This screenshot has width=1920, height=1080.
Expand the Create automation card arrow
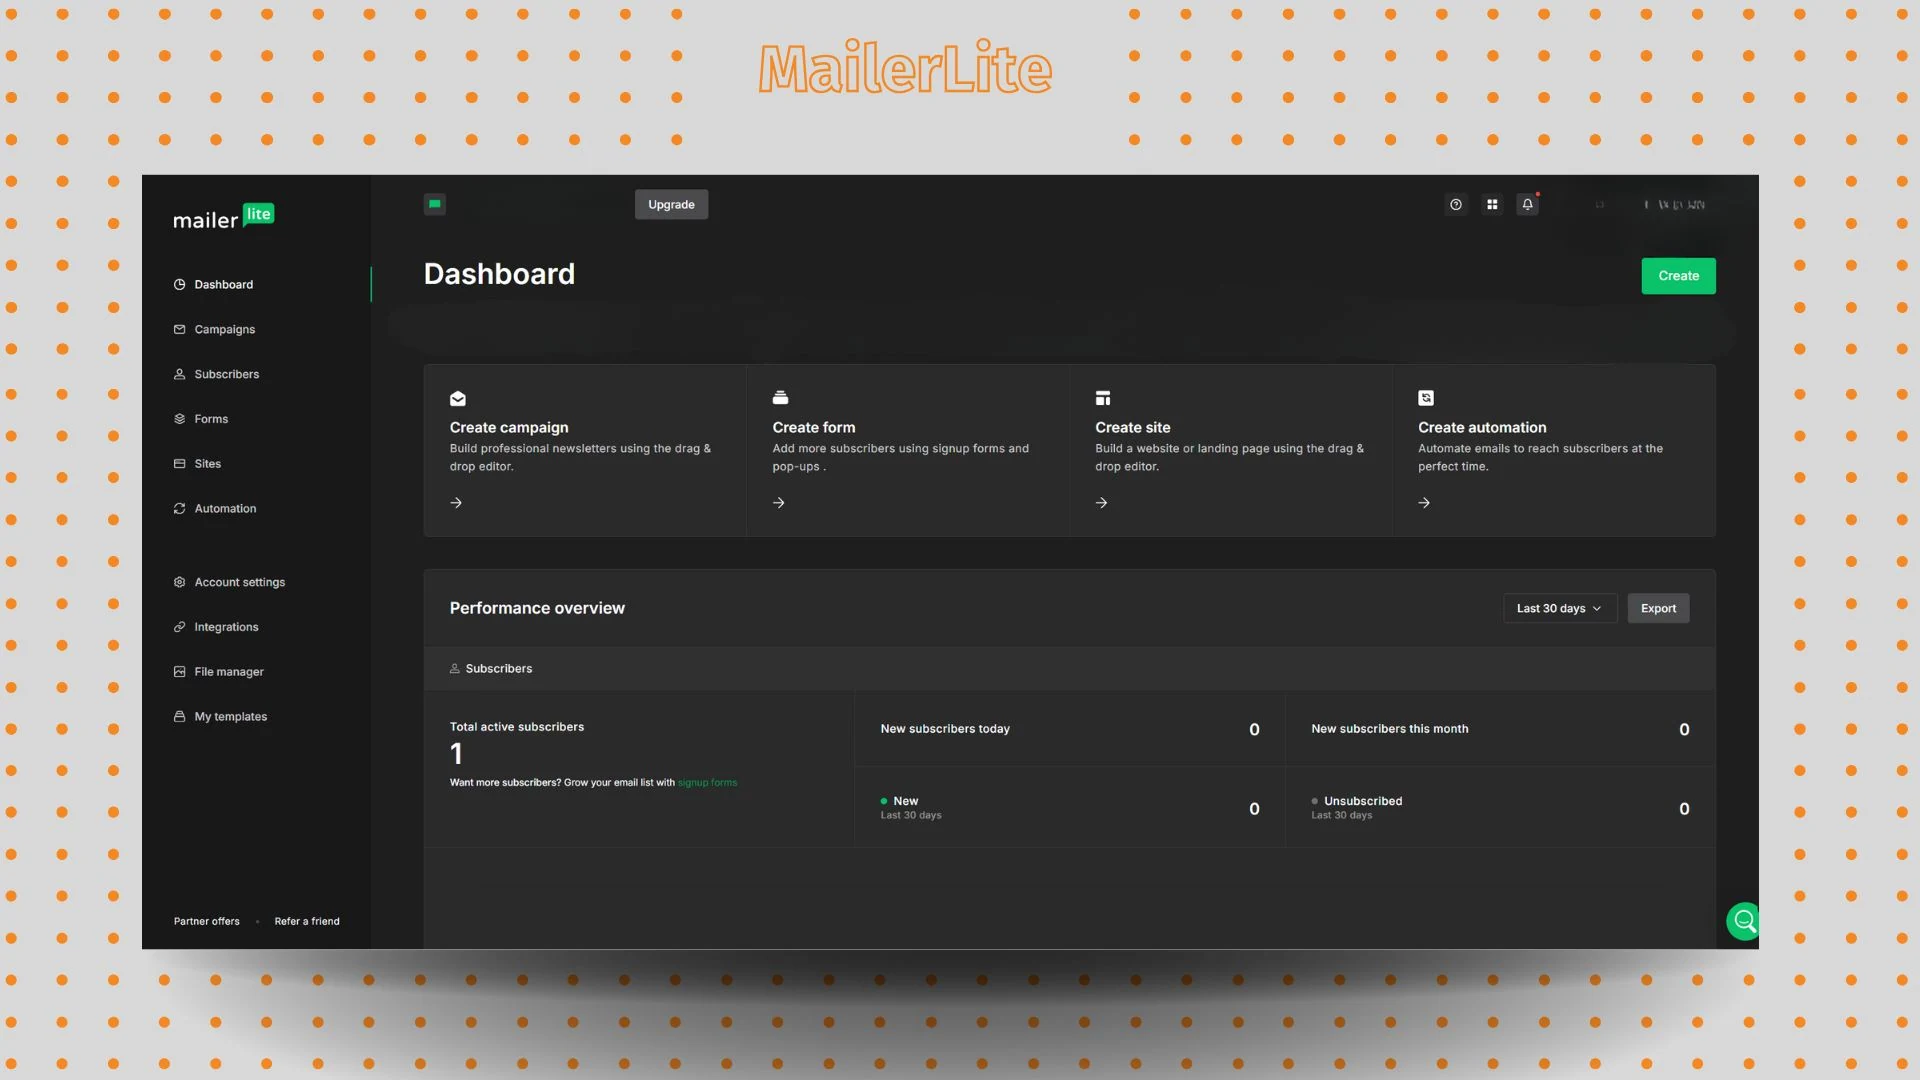1424,502
